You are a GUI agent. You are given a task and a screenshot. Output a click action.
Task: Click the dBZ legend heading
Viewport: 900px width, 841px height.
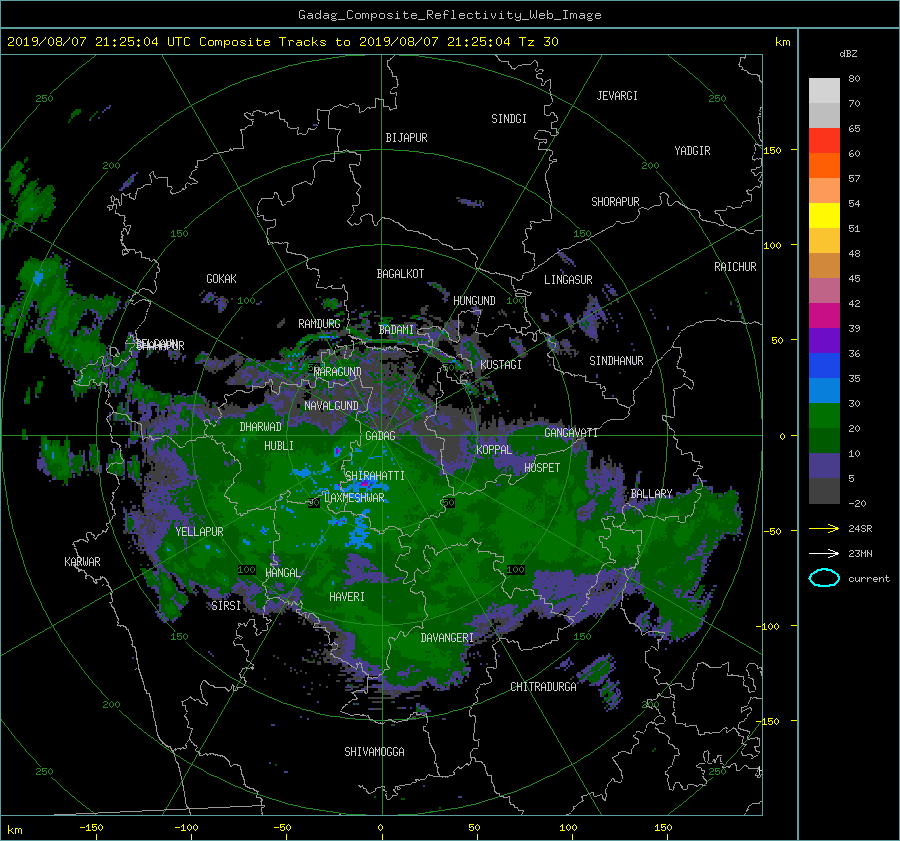click(848, 54)
